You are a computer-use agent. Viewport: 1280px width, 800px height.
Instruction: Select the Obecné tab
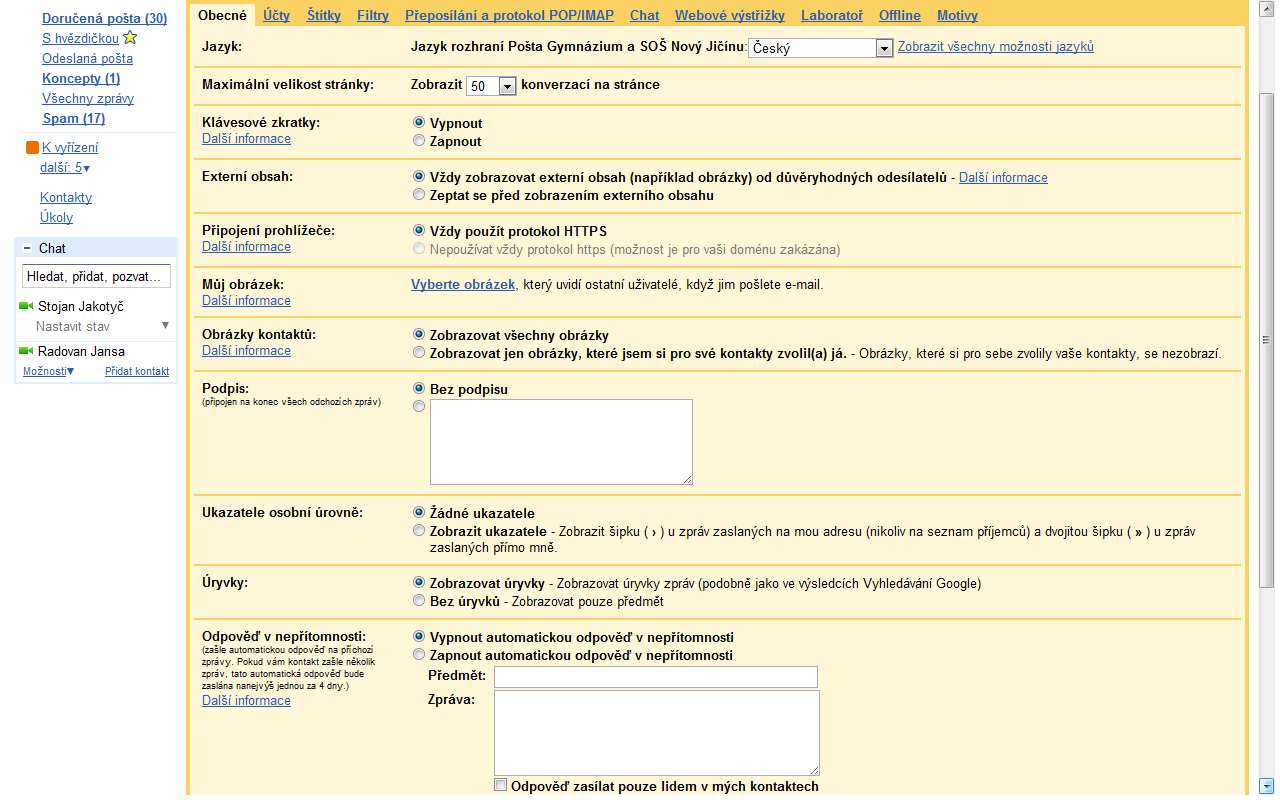pyautogui.click(x=222, y=15)
